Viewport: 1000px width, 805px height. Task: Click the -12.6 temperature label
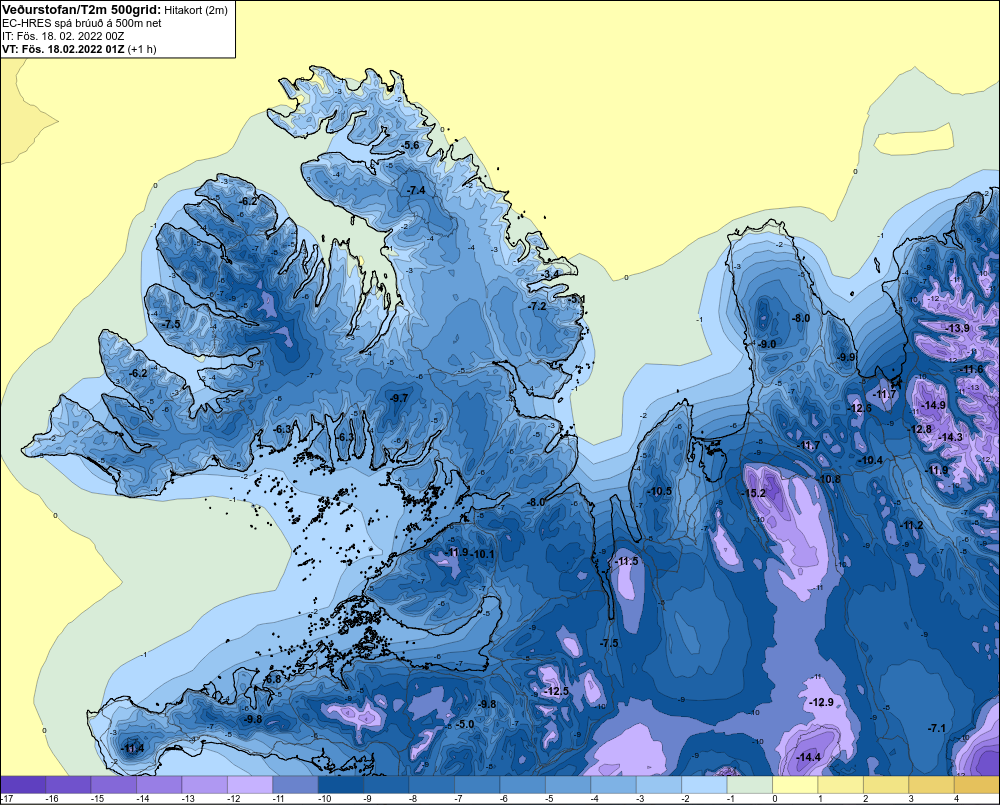click(859, 408)
